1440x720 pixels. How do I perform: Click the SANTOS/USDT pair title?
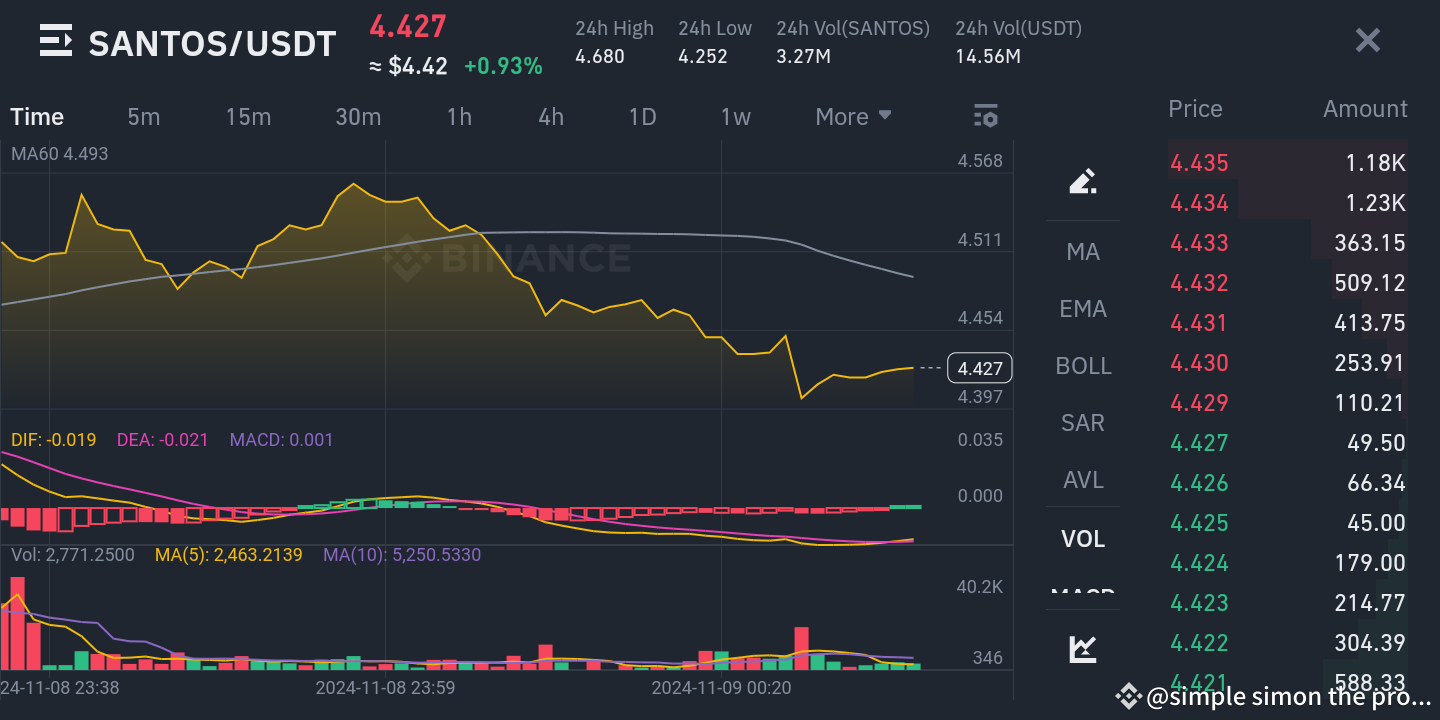(212, 43)
